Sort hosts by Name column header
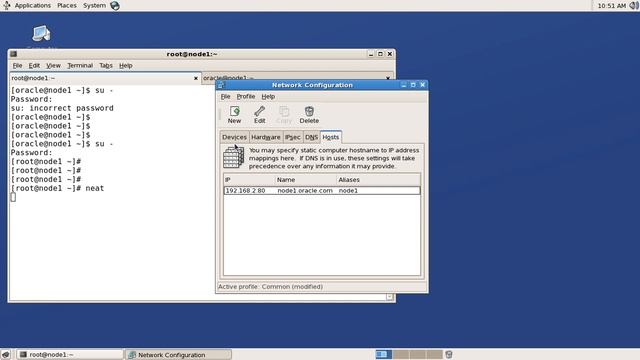Viewport: 640px width, 360px height. tap(306, 180)
